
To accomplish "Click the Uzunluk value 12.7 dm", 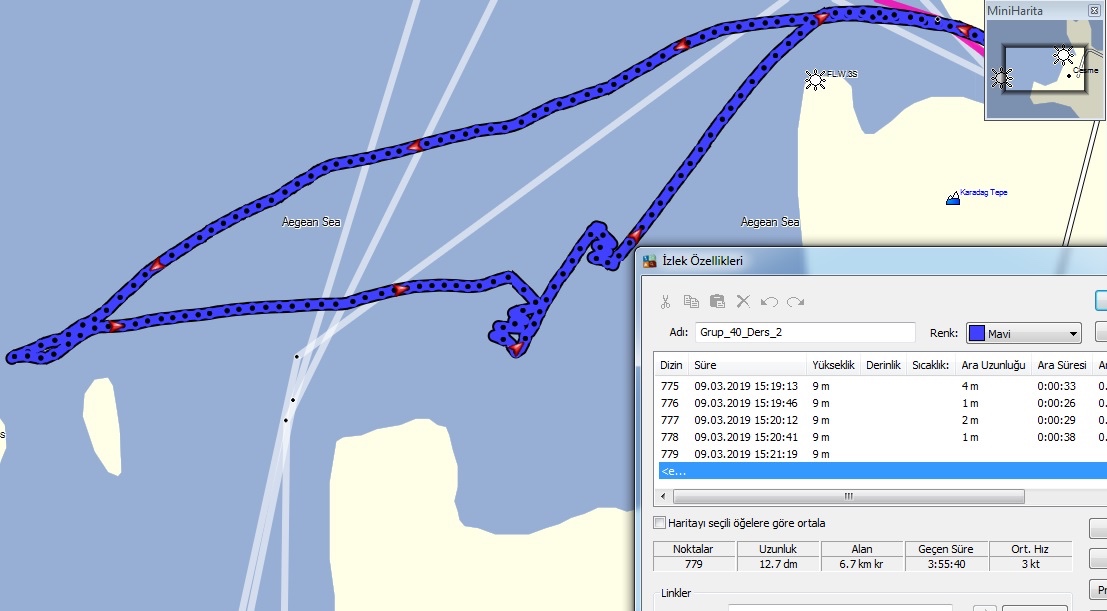I will [x=778, y=564].
